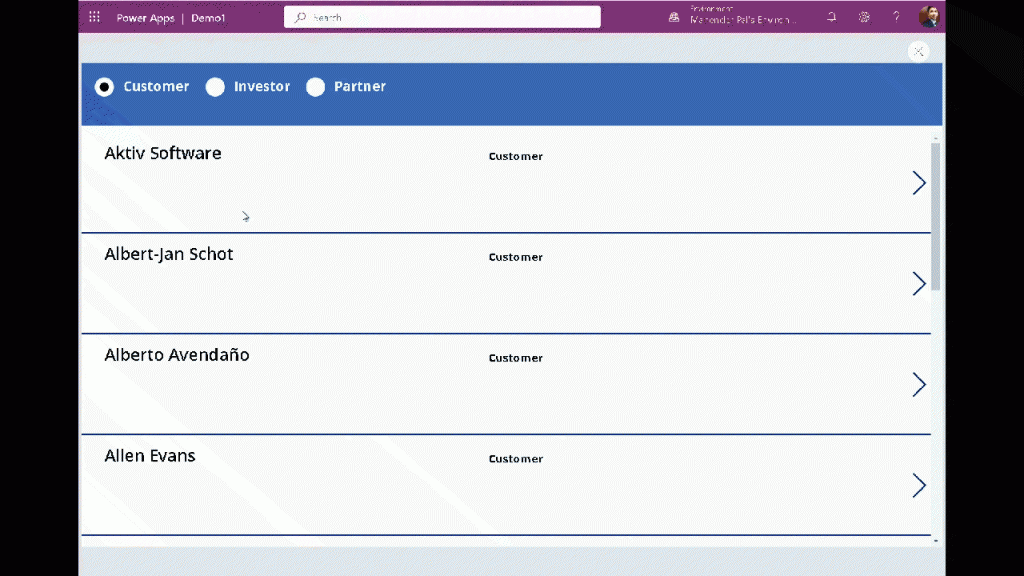This screenshot has height=576, width=1024.
Task: Open Alberto Avendaño details chevron
Action: tap(919, 385)
